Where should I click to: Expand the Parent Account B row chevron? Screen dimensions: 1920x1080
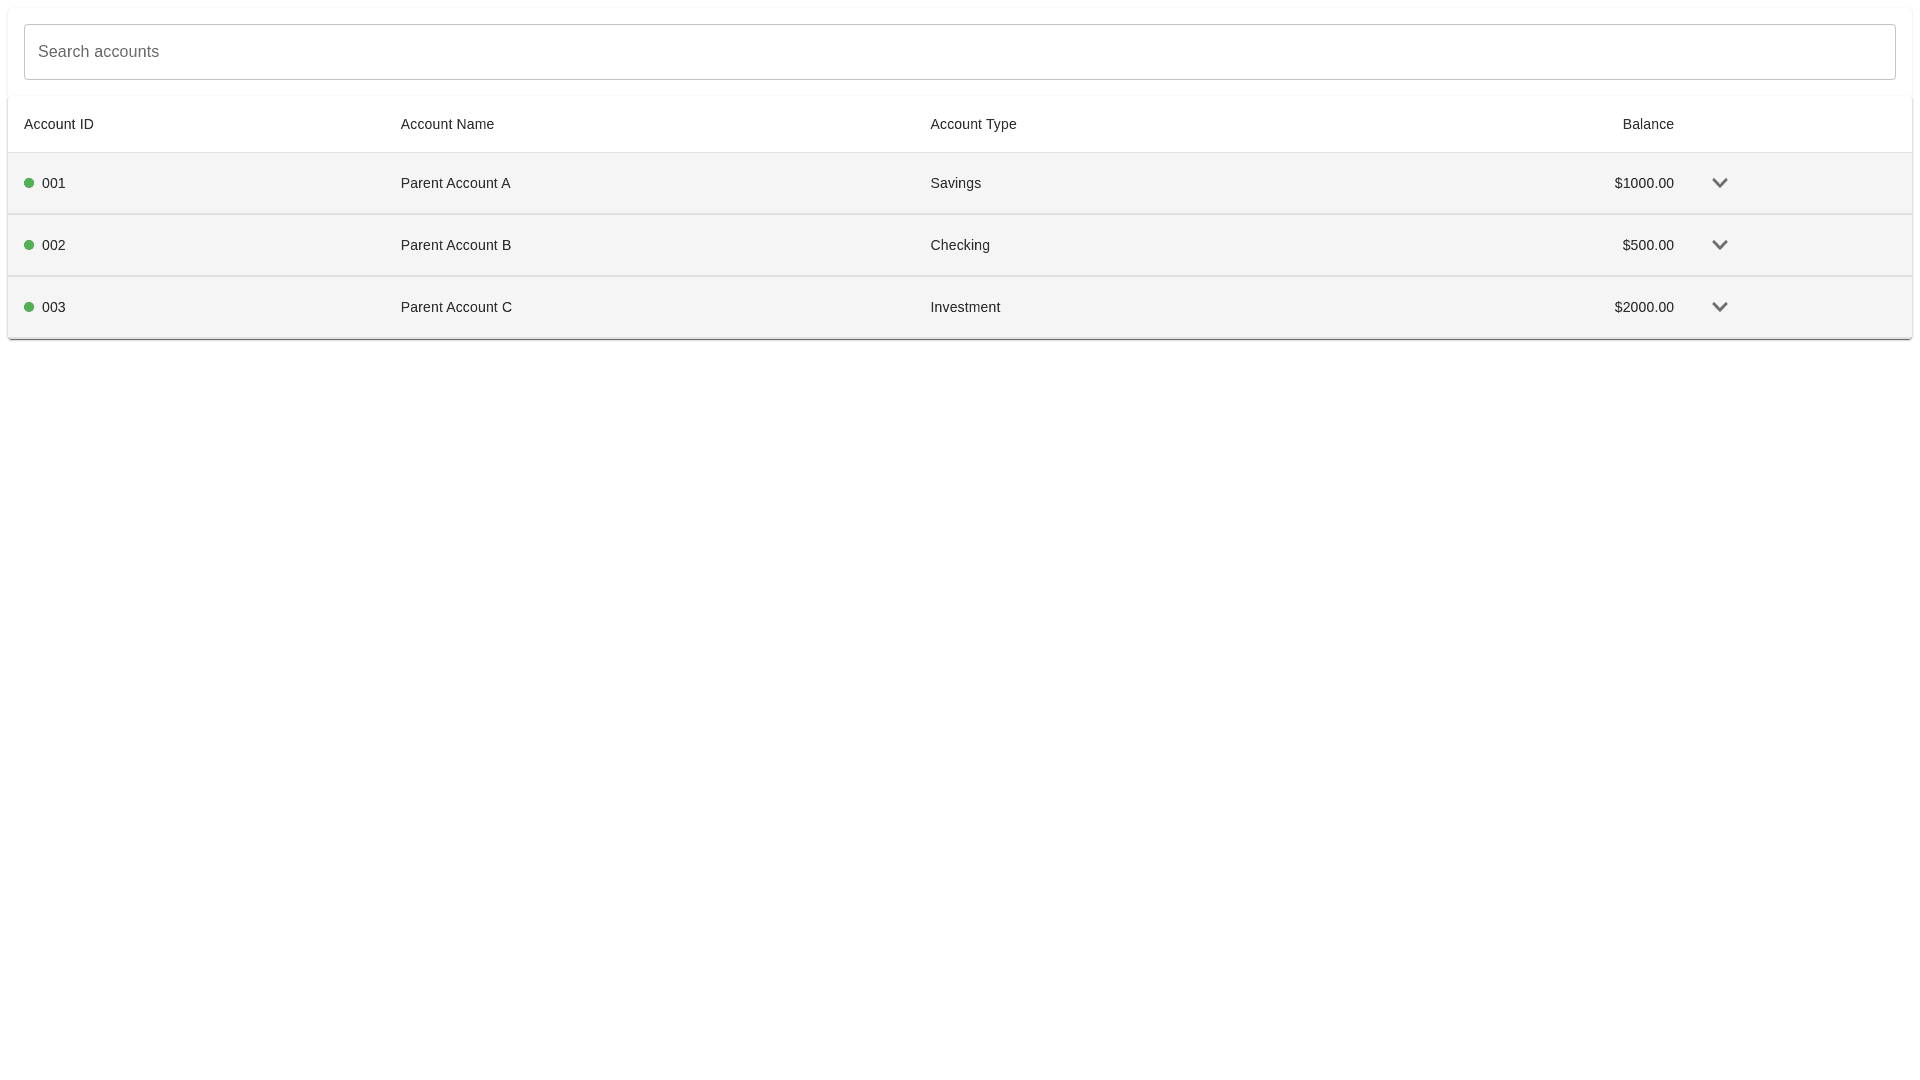click(x=1719, y=245)
